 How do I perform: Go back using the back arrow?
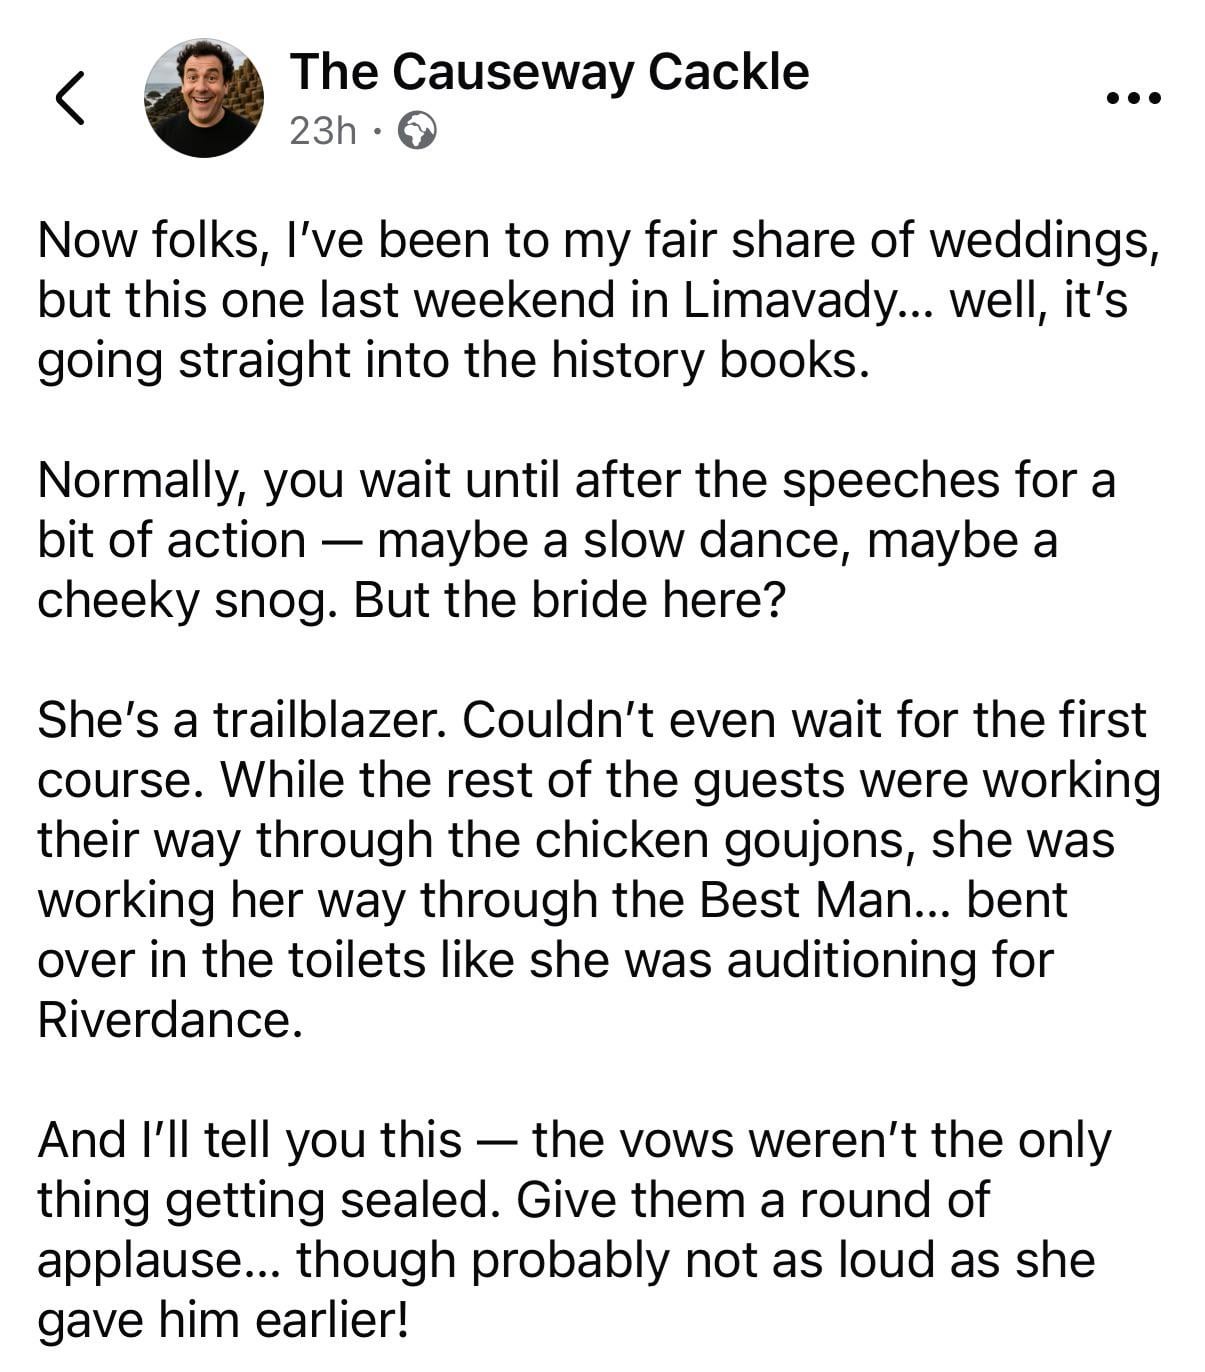point(69,98)
